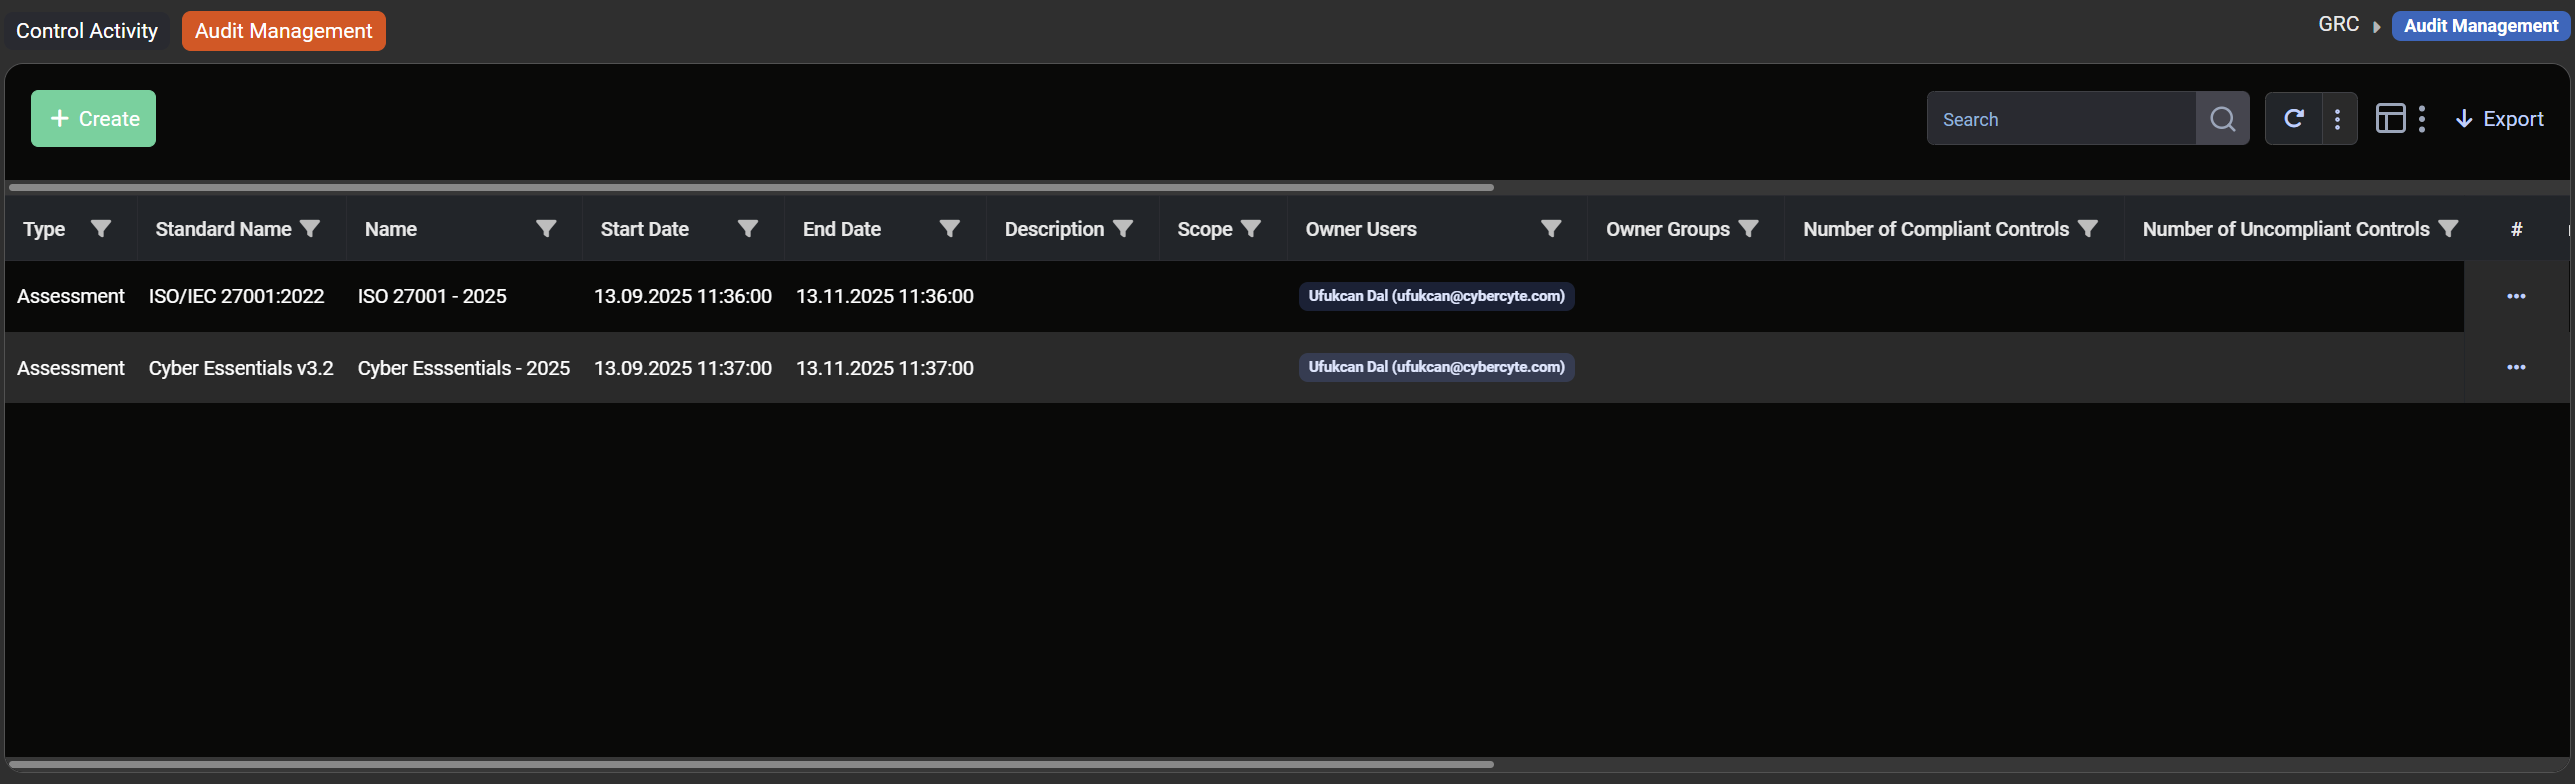Open row actions for ISO 27001 - 2025
The height and width of the screenshot is (784, 2575).
coord(2516,296)
